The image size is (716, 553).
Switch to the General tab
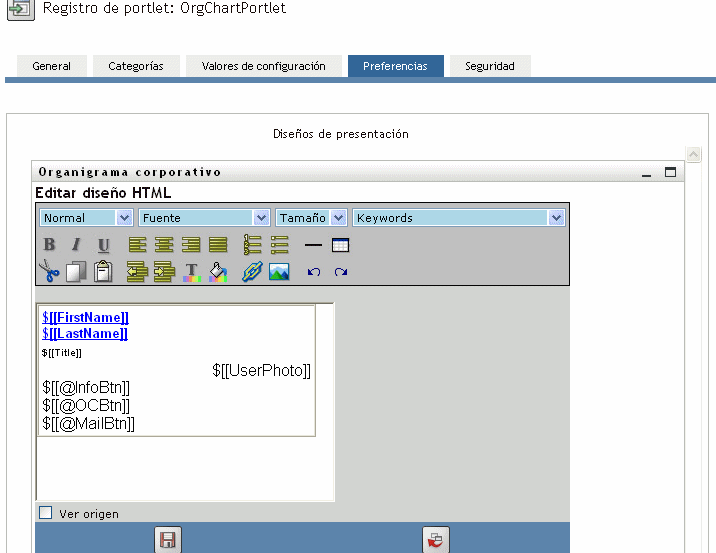(52, 66)
